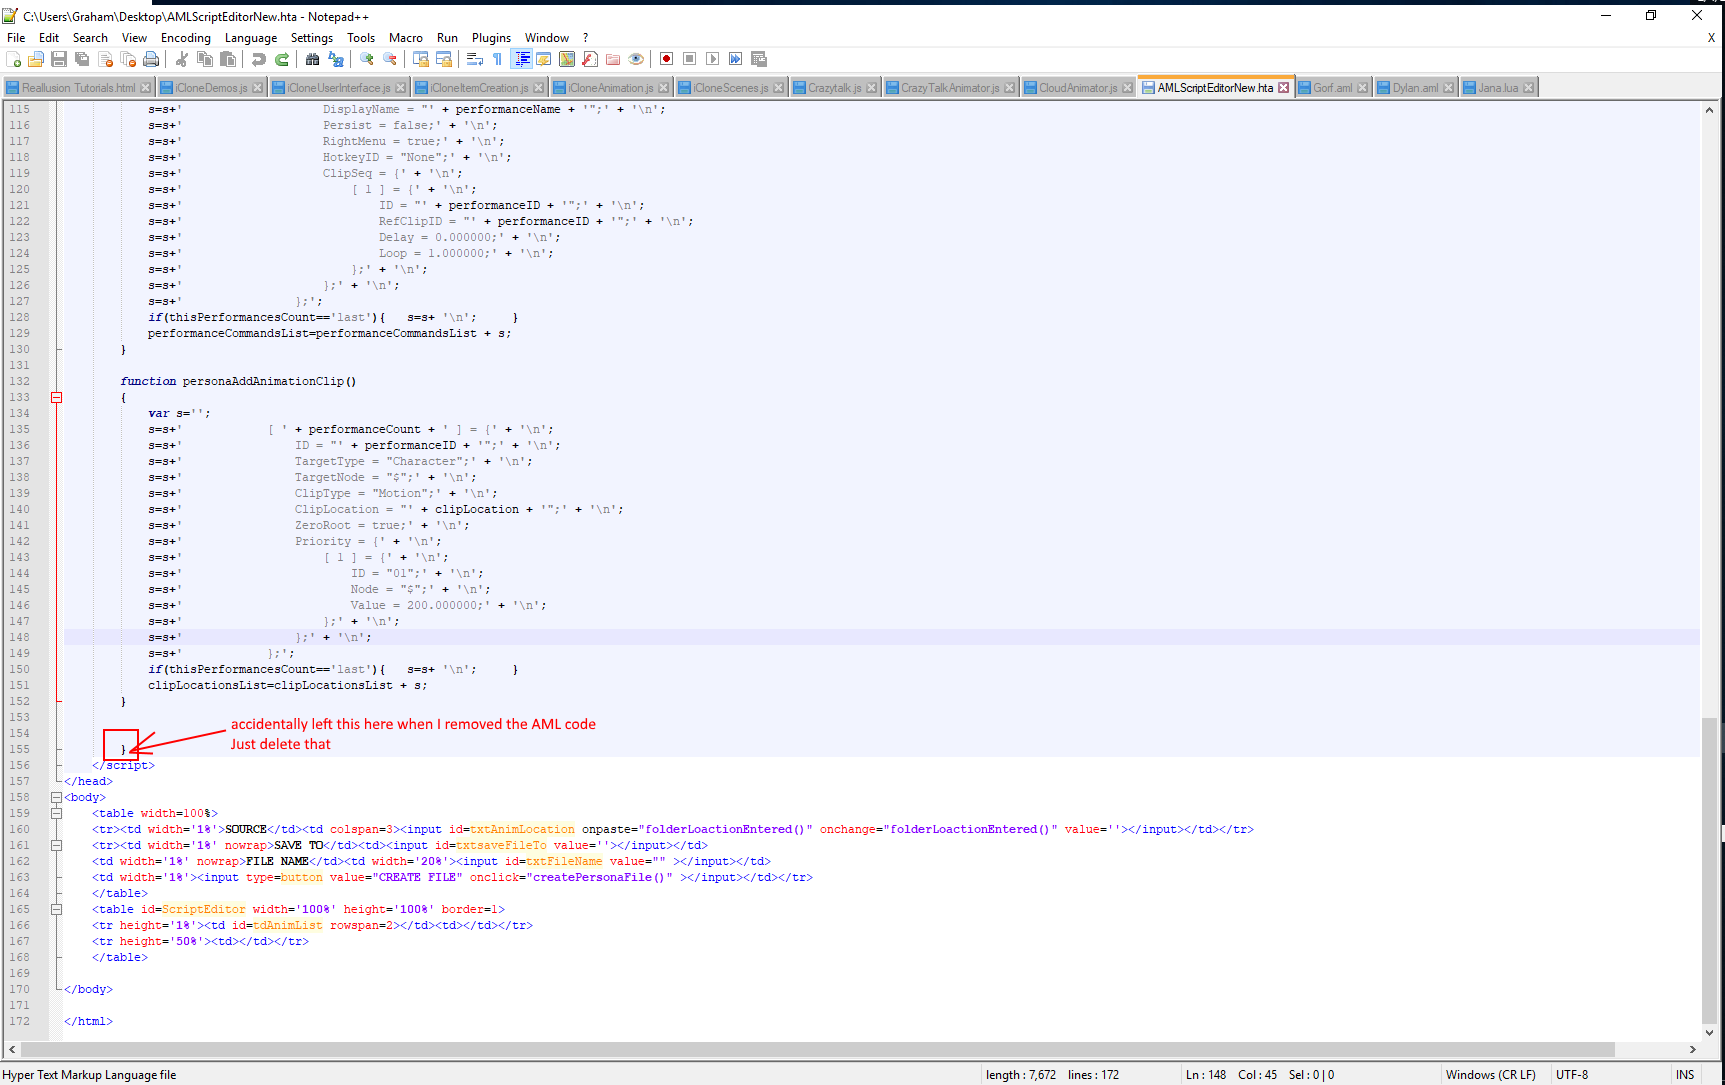Open the Plugins menu
Screen dimensions: 1725x1085
[491, 38]
